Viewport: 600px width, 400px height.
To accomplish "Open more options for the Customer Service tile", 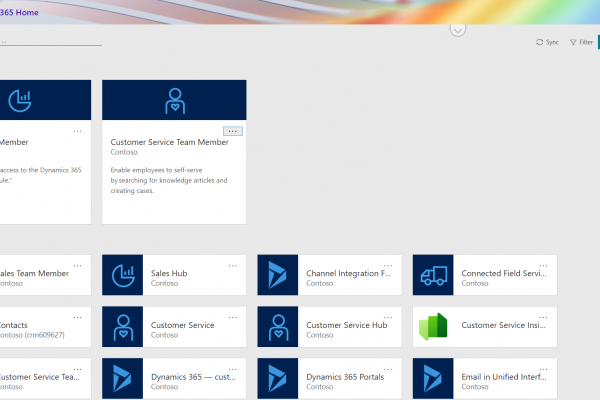I will click(233, 317).
